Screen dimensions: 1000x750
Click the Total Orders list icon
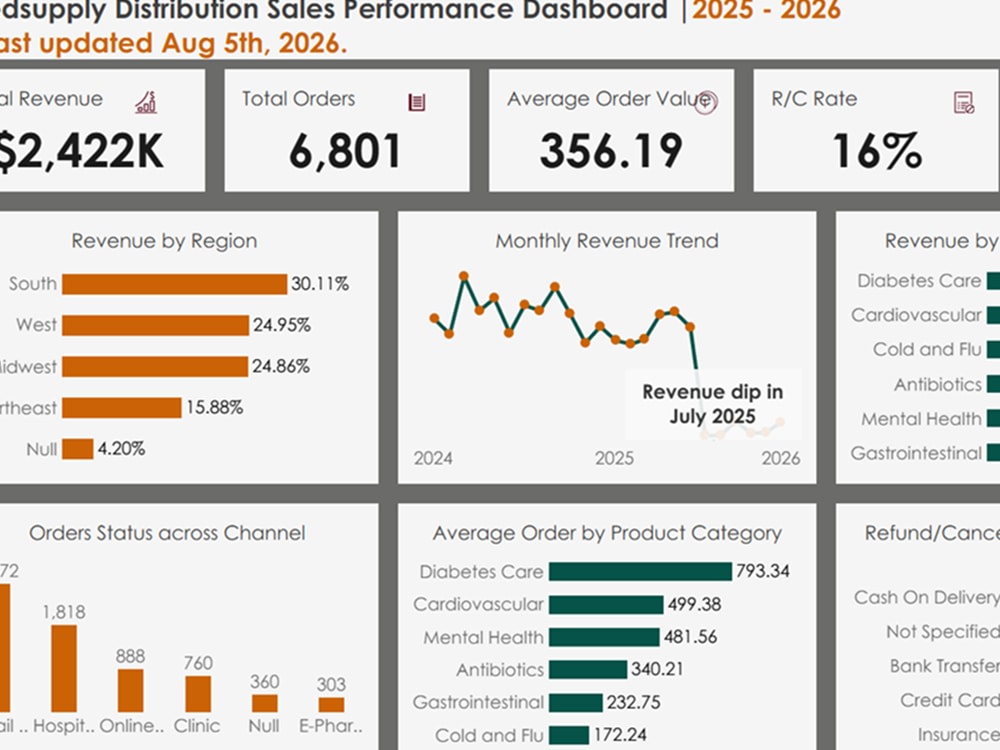(x=416, y=102)
